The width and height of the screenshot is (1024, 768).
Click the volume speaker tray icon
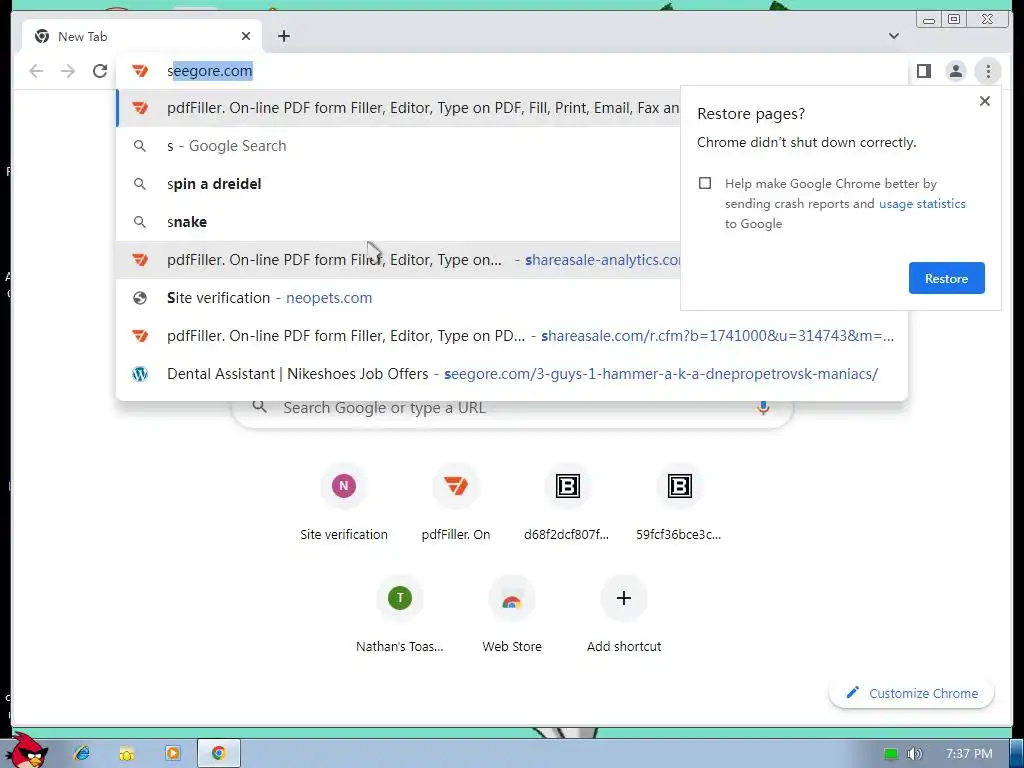pos(914,754)
